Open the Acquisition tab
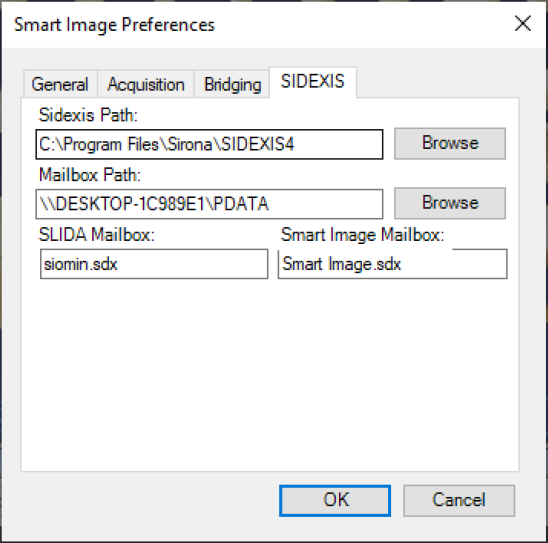This screenshot has width=548, height=543. coord(146,84)
